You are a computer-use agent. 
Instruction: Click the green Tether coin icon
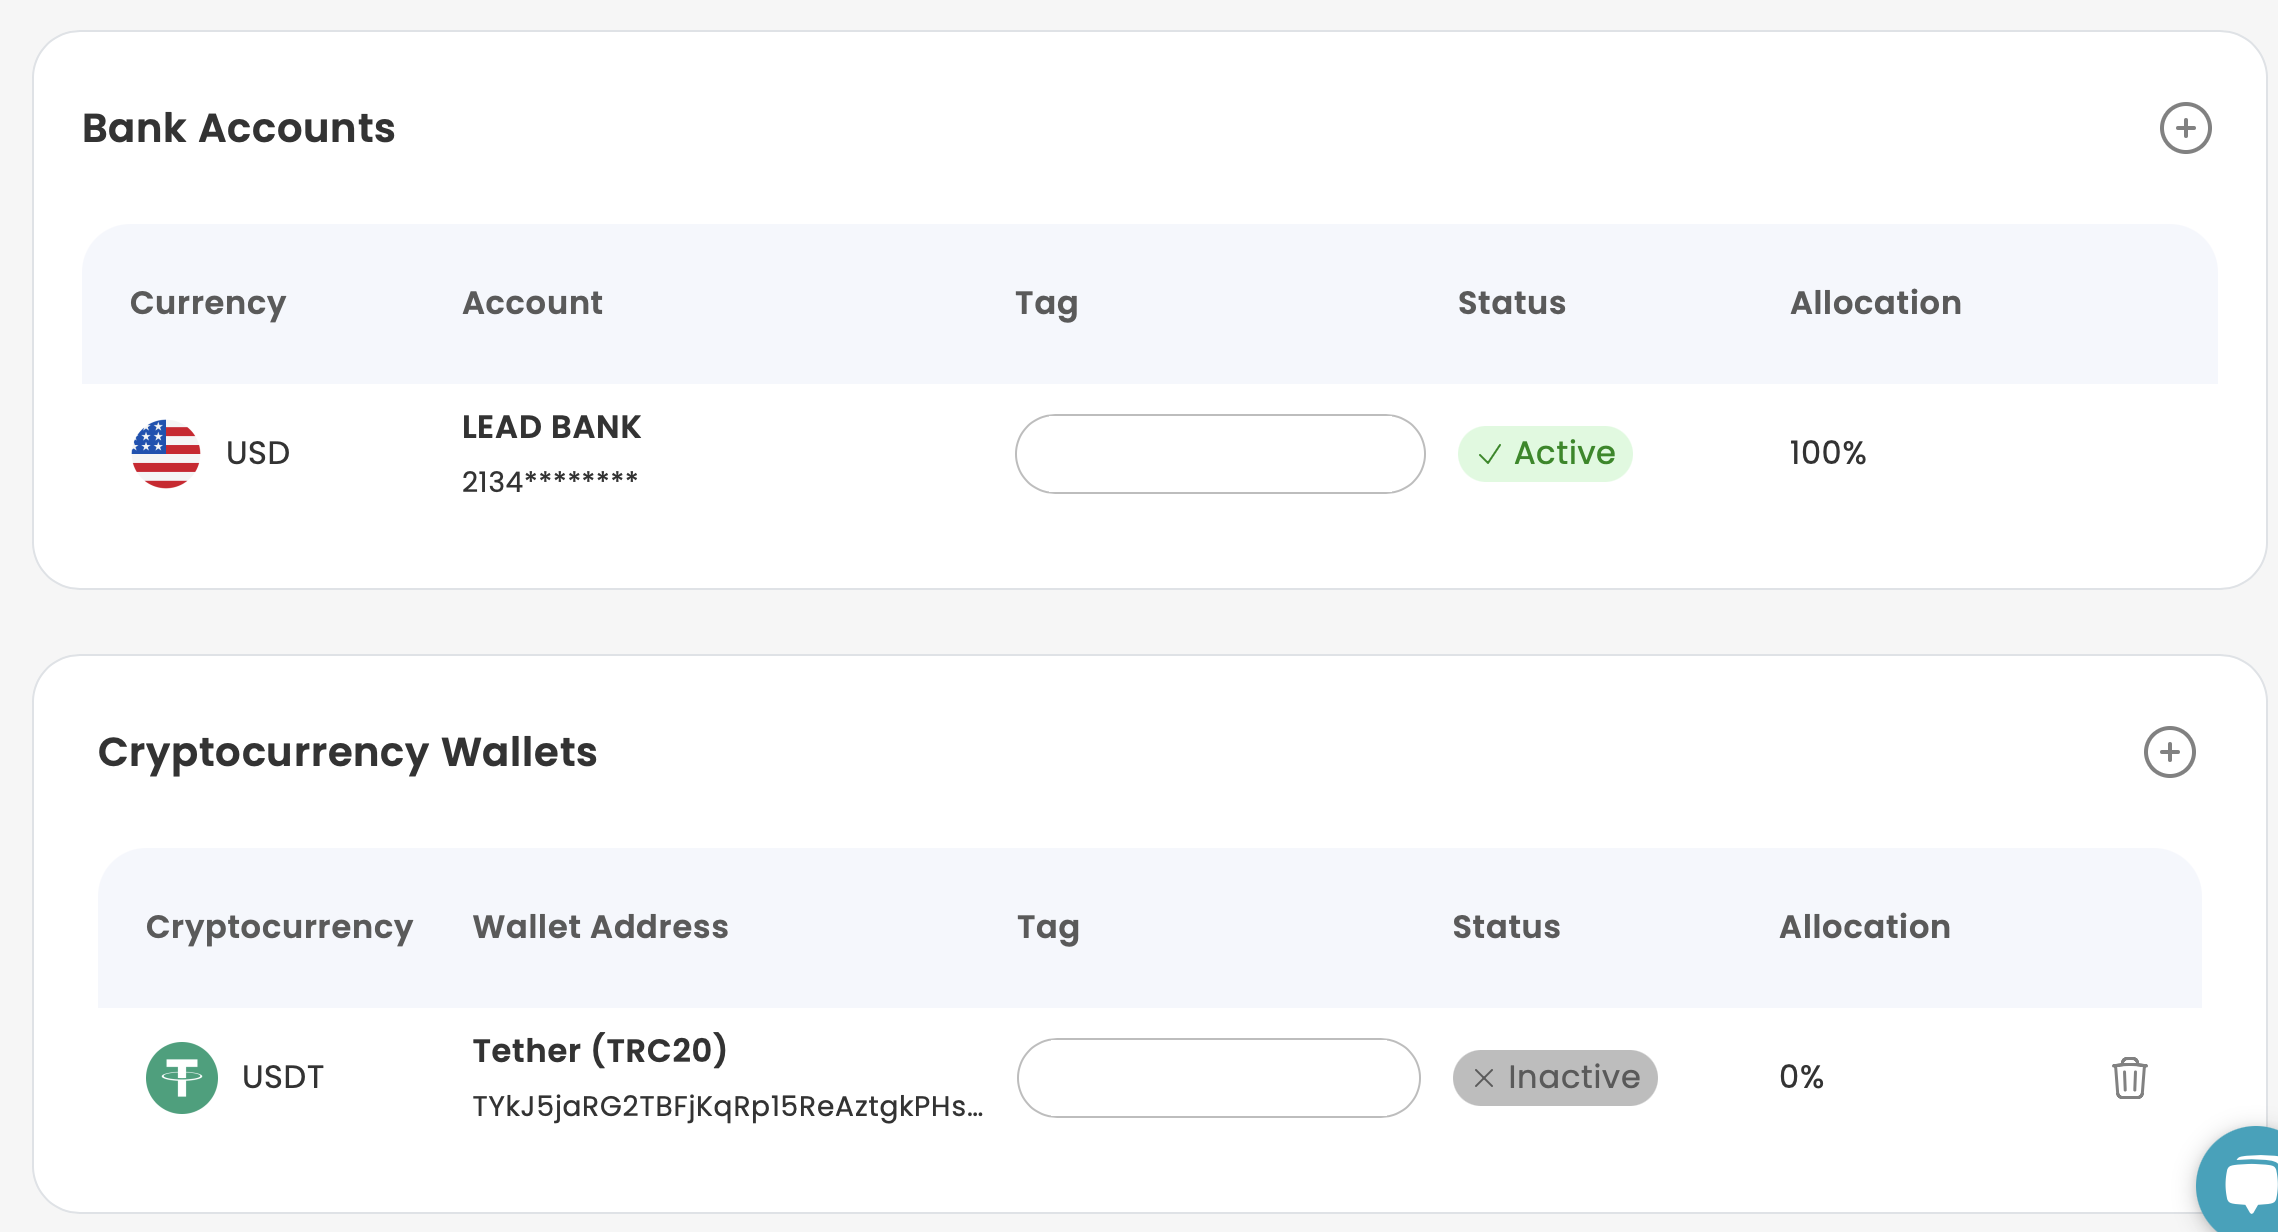182,1078
